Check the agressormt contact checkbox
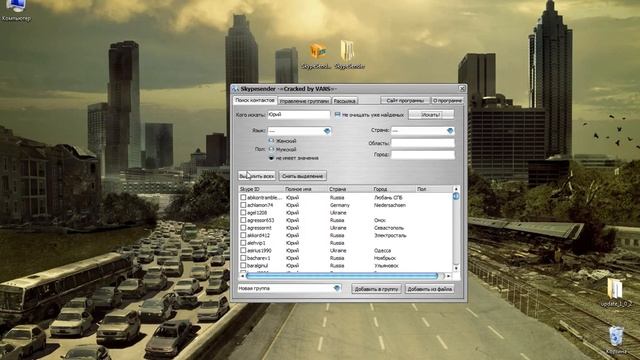 pos(243,228)
